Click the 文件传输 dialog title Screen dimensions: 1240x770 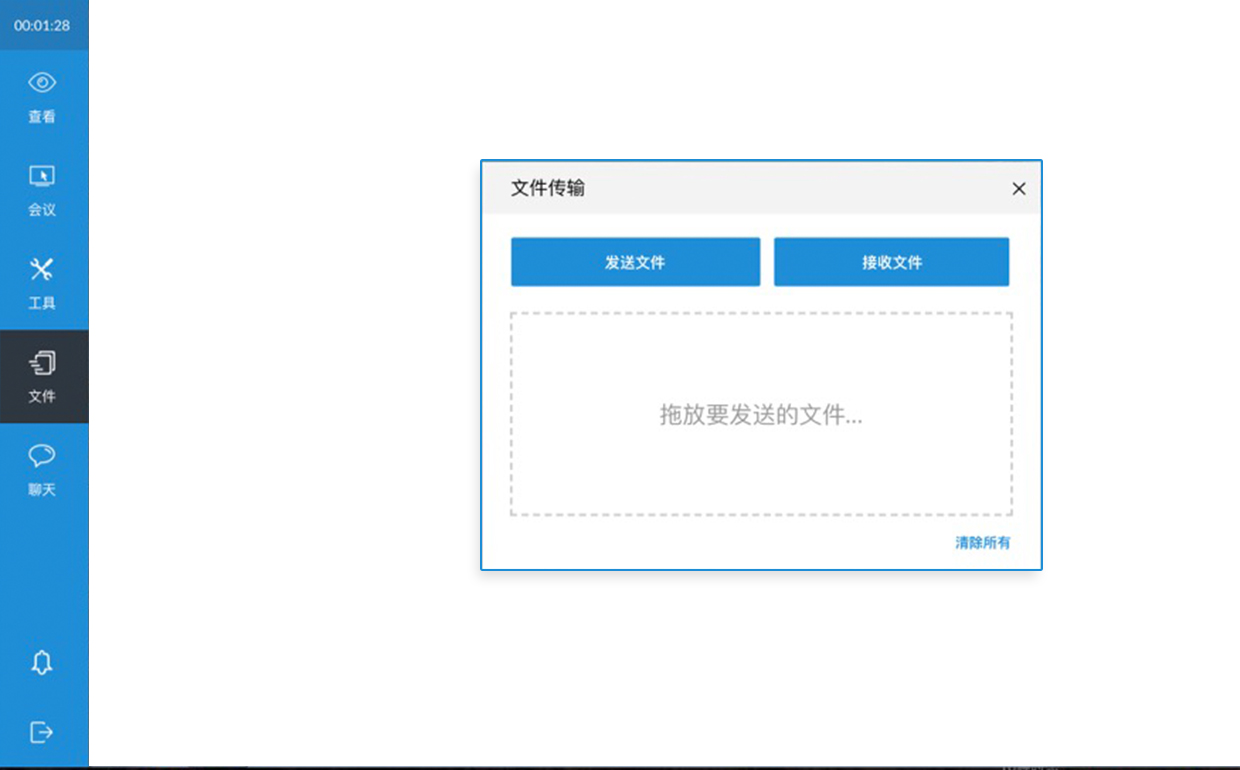pos(548,188)
